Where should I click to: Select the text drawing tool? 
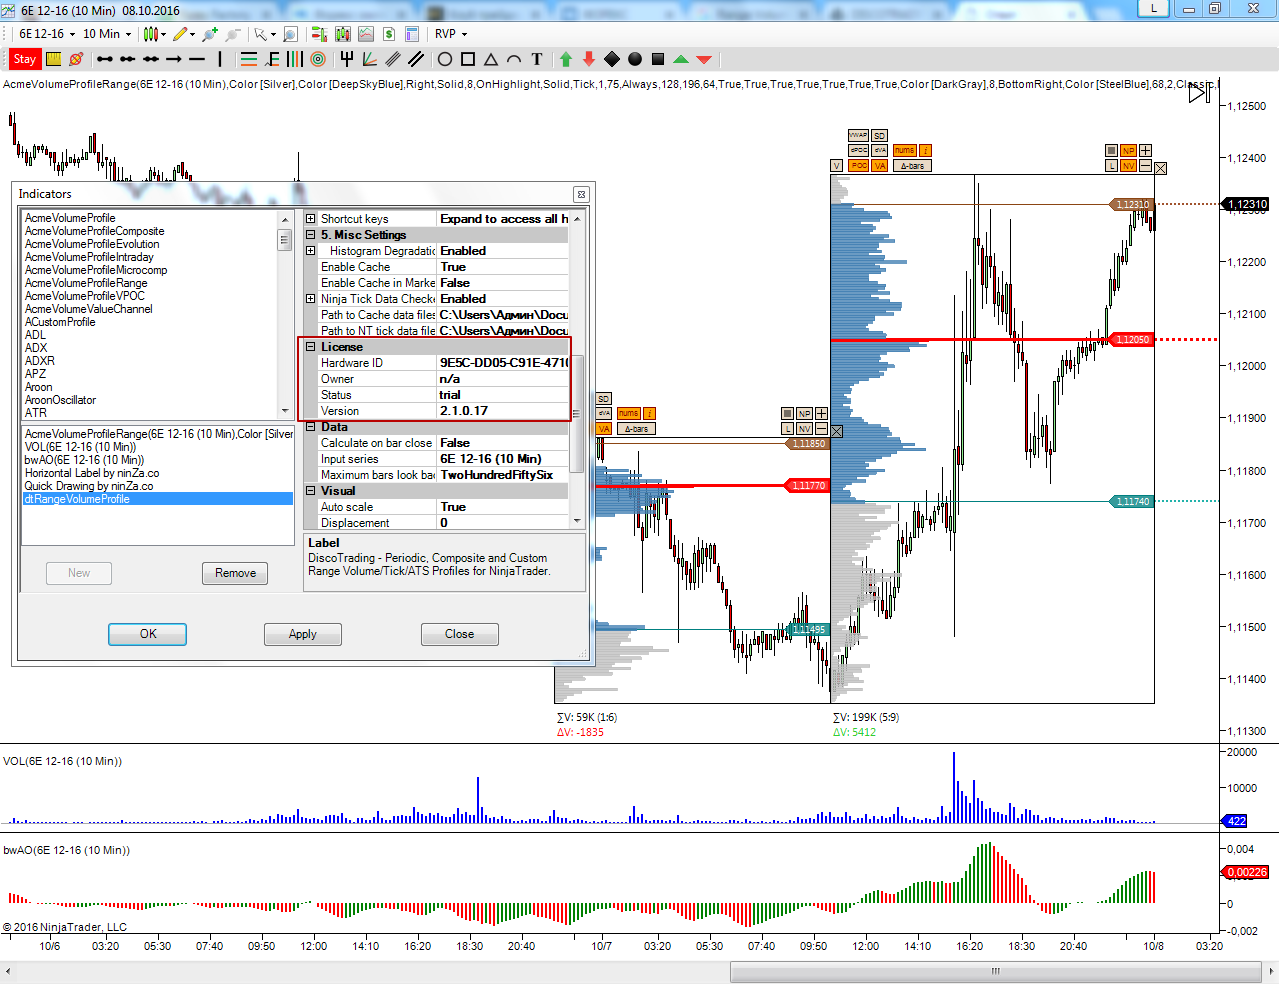point(537,59)
